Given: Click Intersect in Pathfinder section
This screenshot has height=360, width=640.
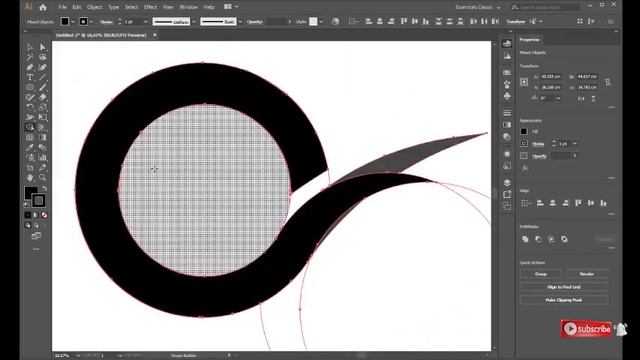Looking at the screenshot, I should [x=551, y=239].
